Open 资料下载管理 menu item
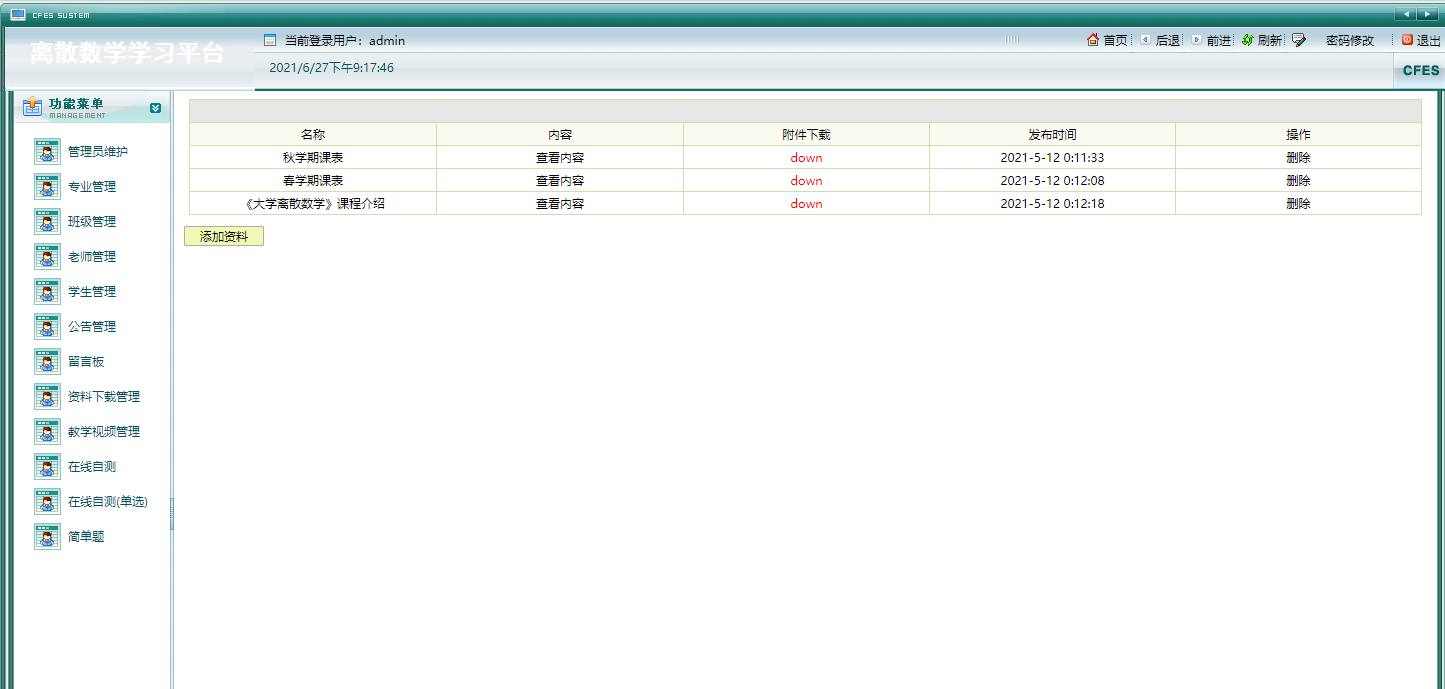 [x=104, y=397]
